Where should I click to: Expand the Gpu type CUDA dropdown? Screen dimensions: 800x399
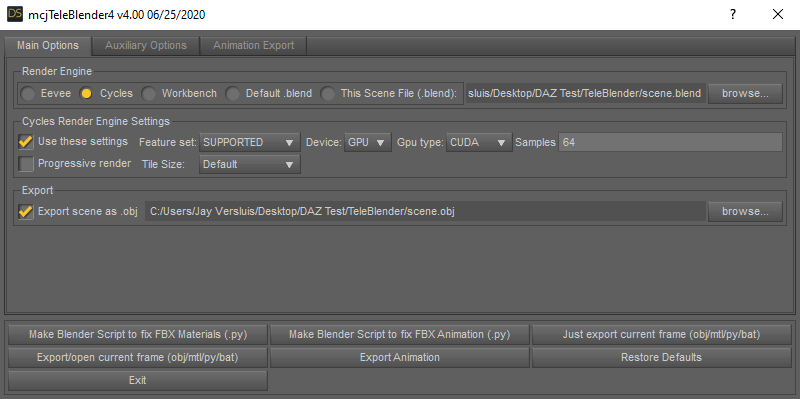pyautogui.click(x=479, y=142)
